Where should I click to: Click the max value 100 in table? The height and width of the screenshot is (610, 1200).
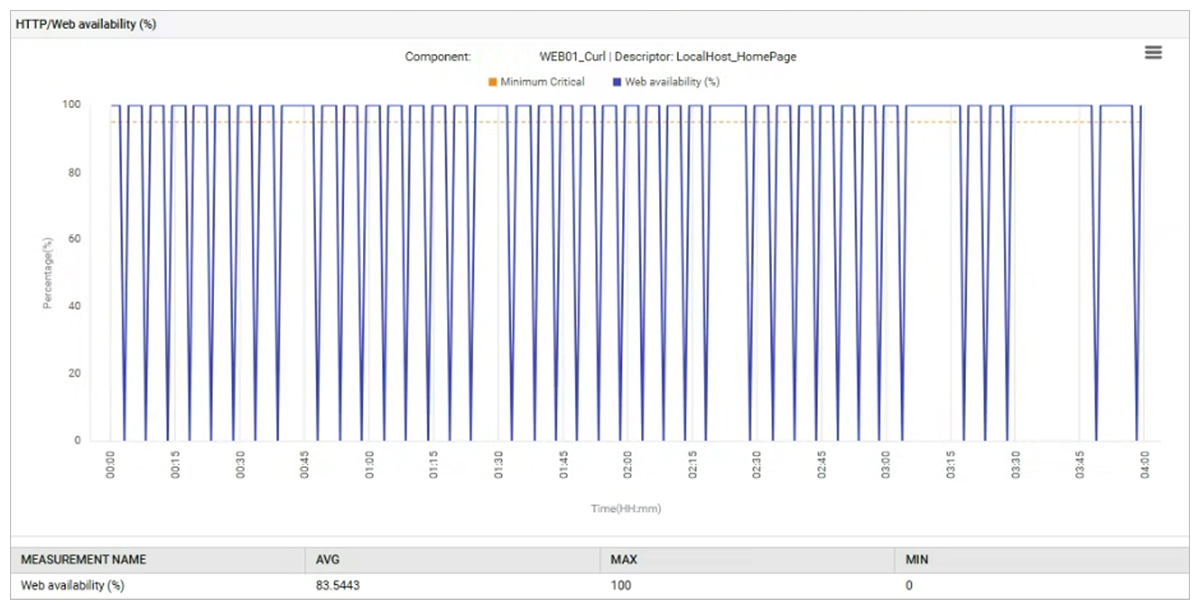point(620,585)
